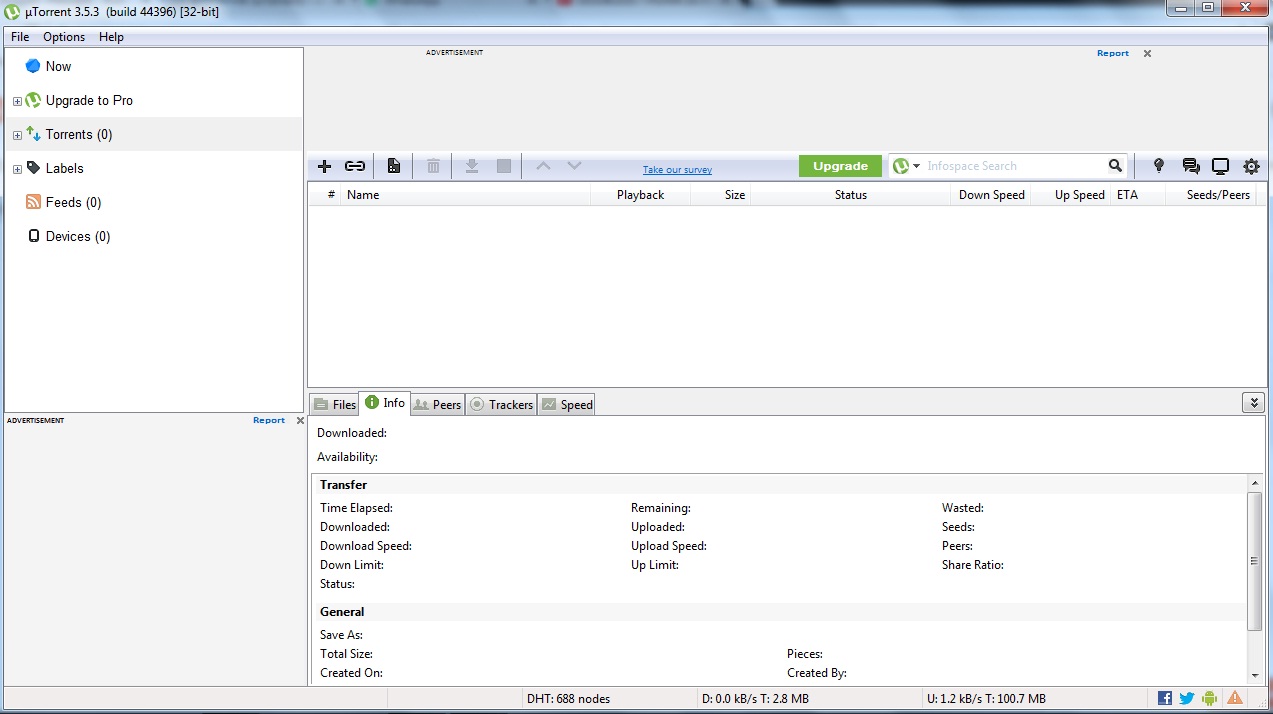Click Report link on top advertisement
This screenshot has height=714, width=1273.
(1112, 53)
